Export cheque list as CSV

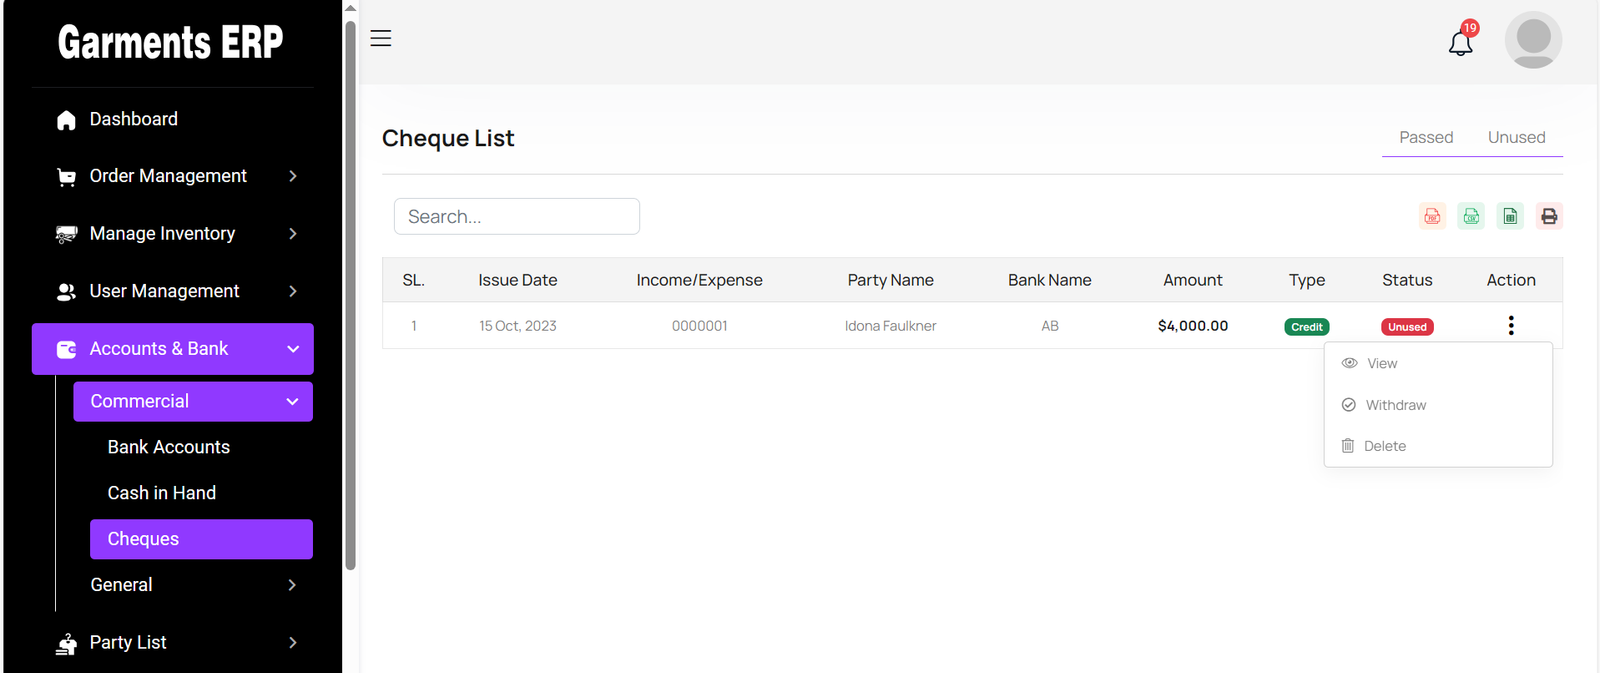click(x=1471, y=216)
